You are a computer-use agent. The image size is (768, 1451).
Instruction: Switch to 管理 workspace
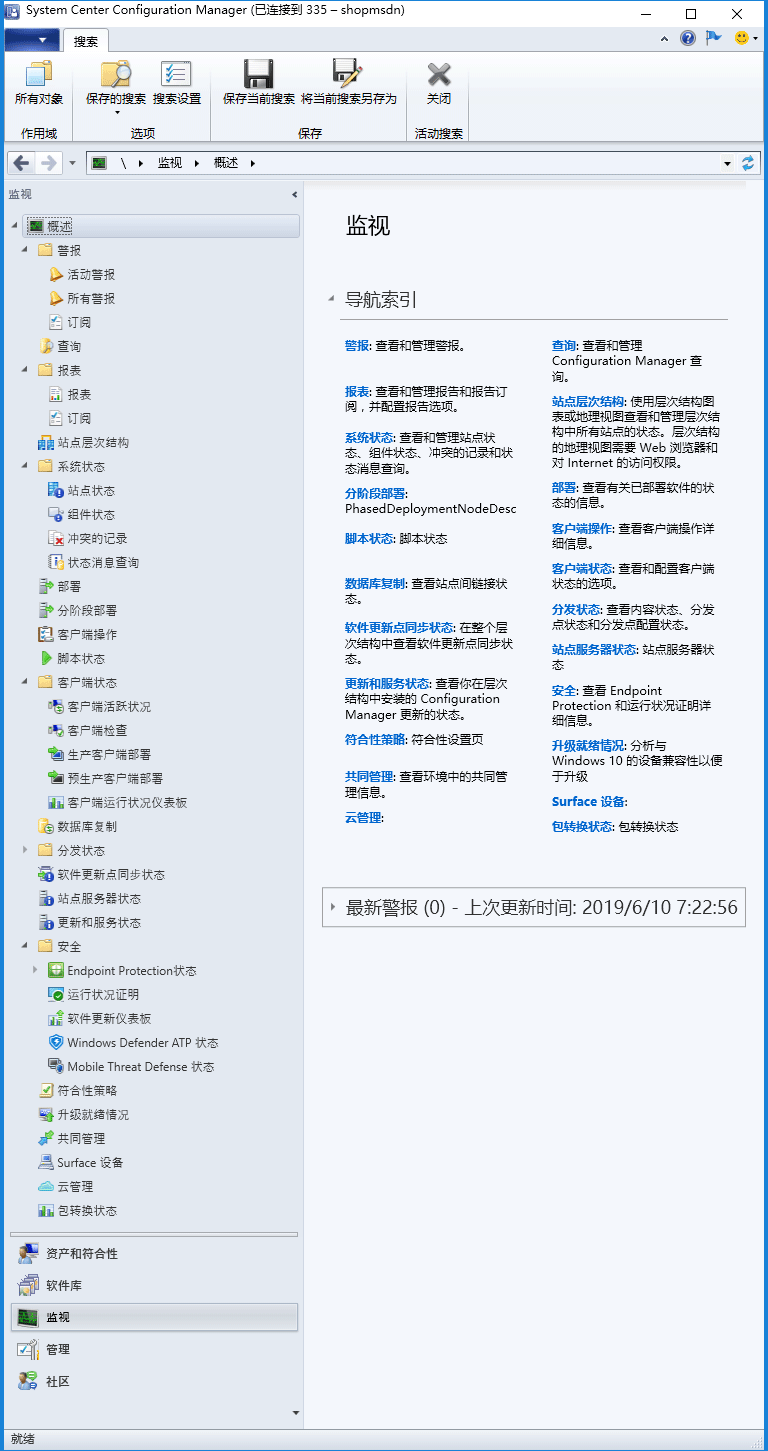(x=155, y=1350)
